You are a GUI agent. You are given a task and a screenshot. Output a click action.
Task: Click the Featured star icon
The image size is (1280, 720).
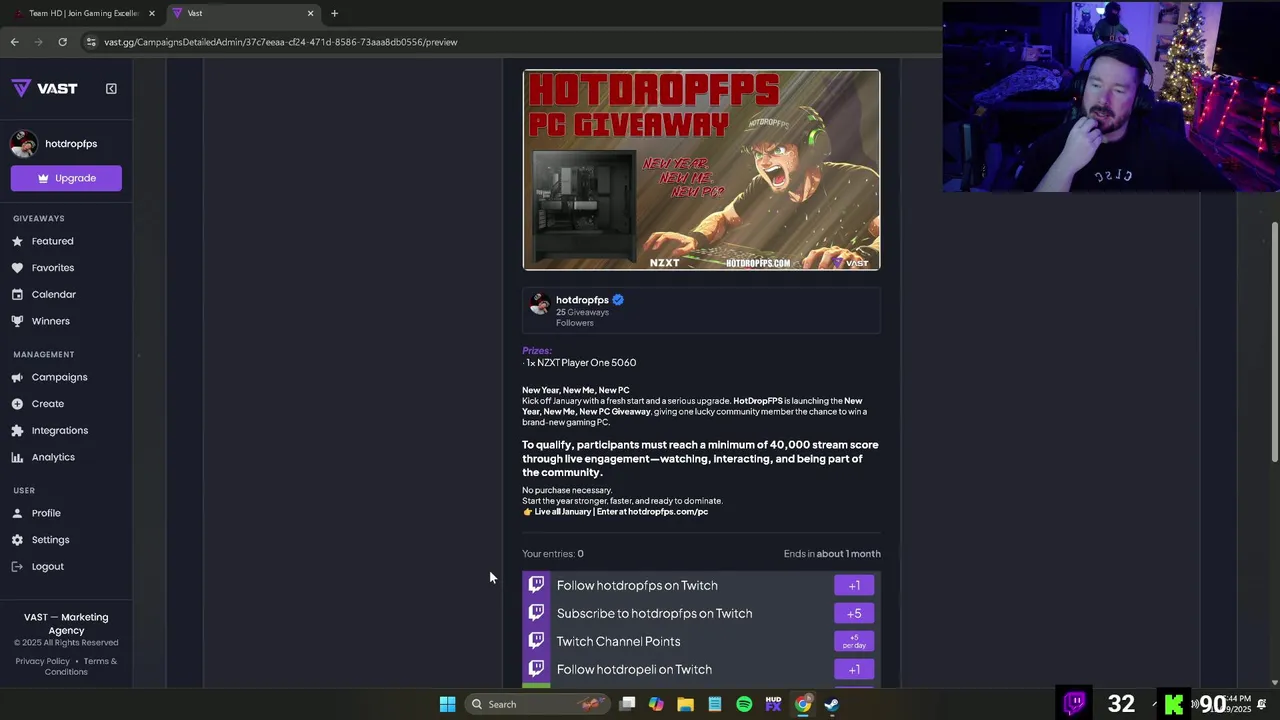pos(17,241)
